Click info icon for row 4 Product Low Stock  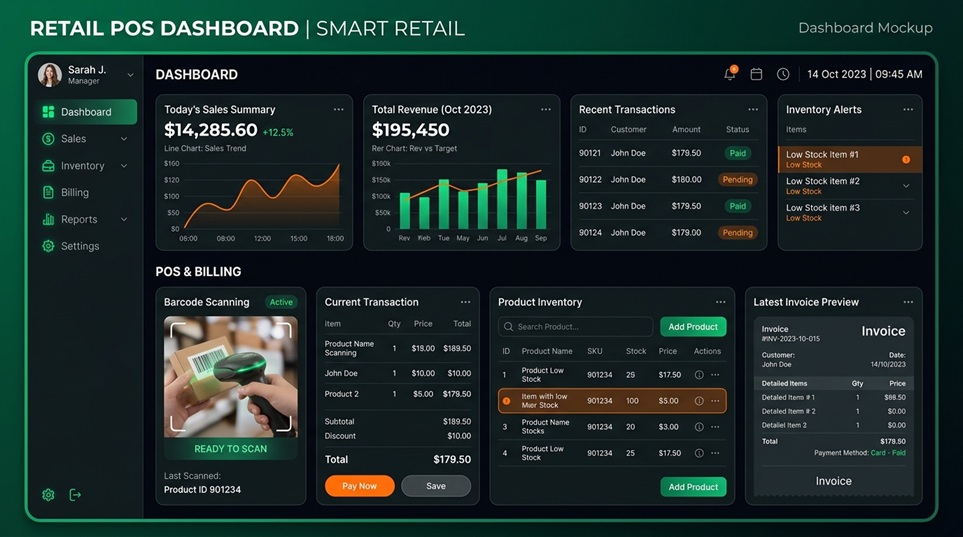tap(699, 453)
